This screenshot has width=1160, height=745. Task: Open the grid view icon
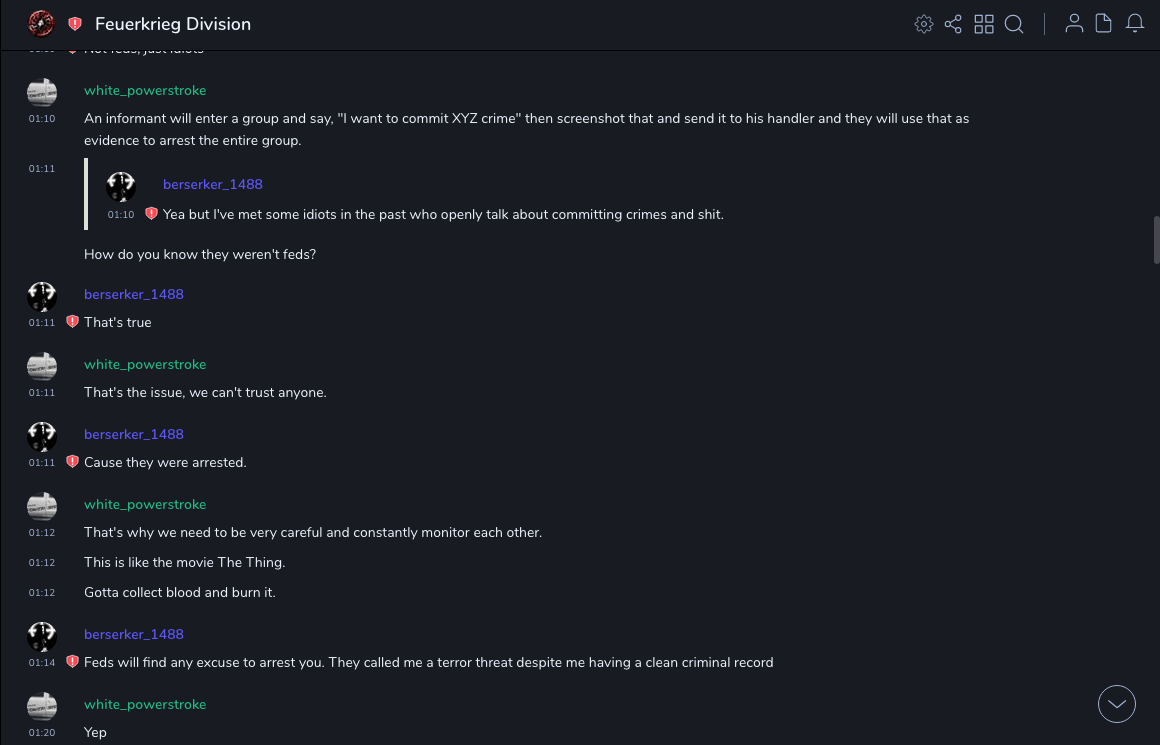coord(984,24)
